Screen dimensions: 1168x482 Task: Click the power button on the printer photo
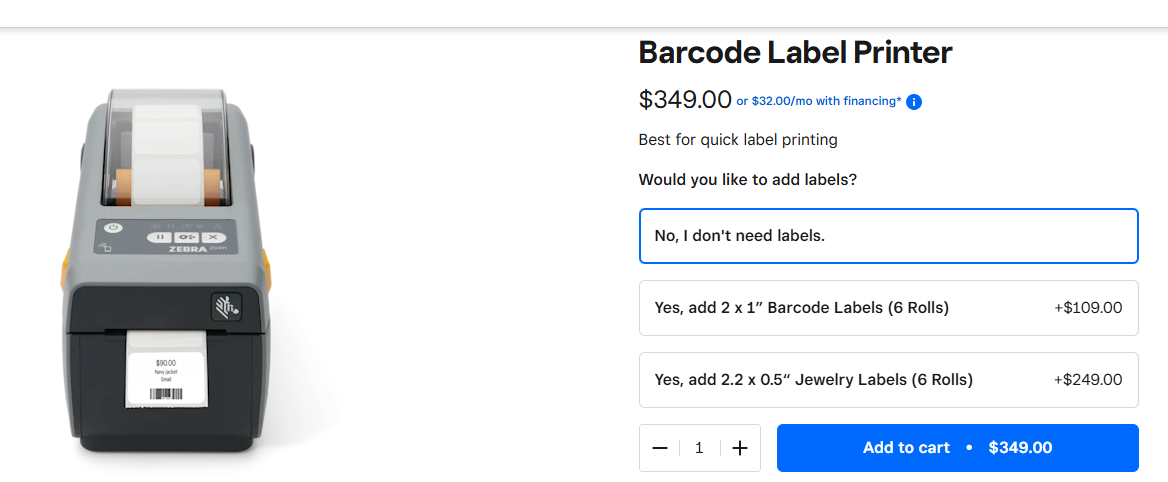113,228
